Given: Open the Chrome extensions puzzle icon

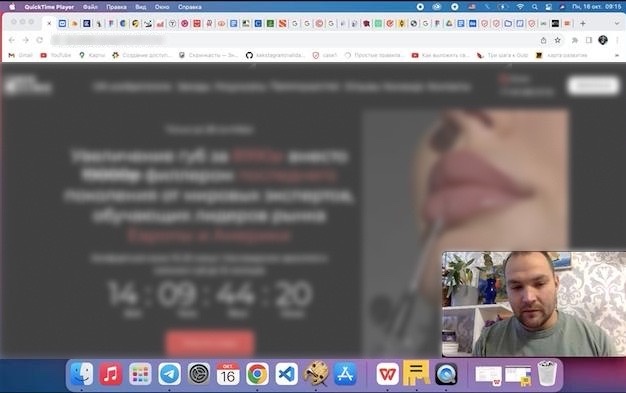Looking at the screenshot, I should pos(575,40).
